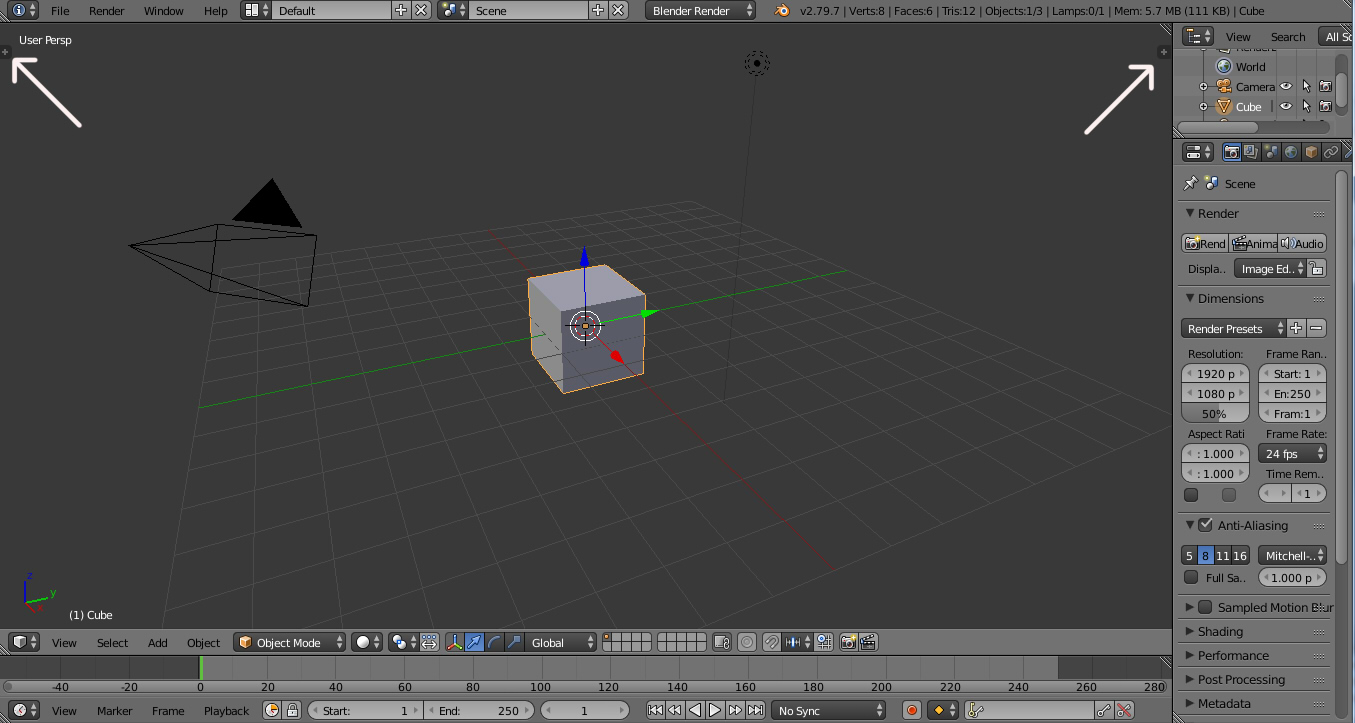Open the 3D View editor type selector

coord(24,642)
